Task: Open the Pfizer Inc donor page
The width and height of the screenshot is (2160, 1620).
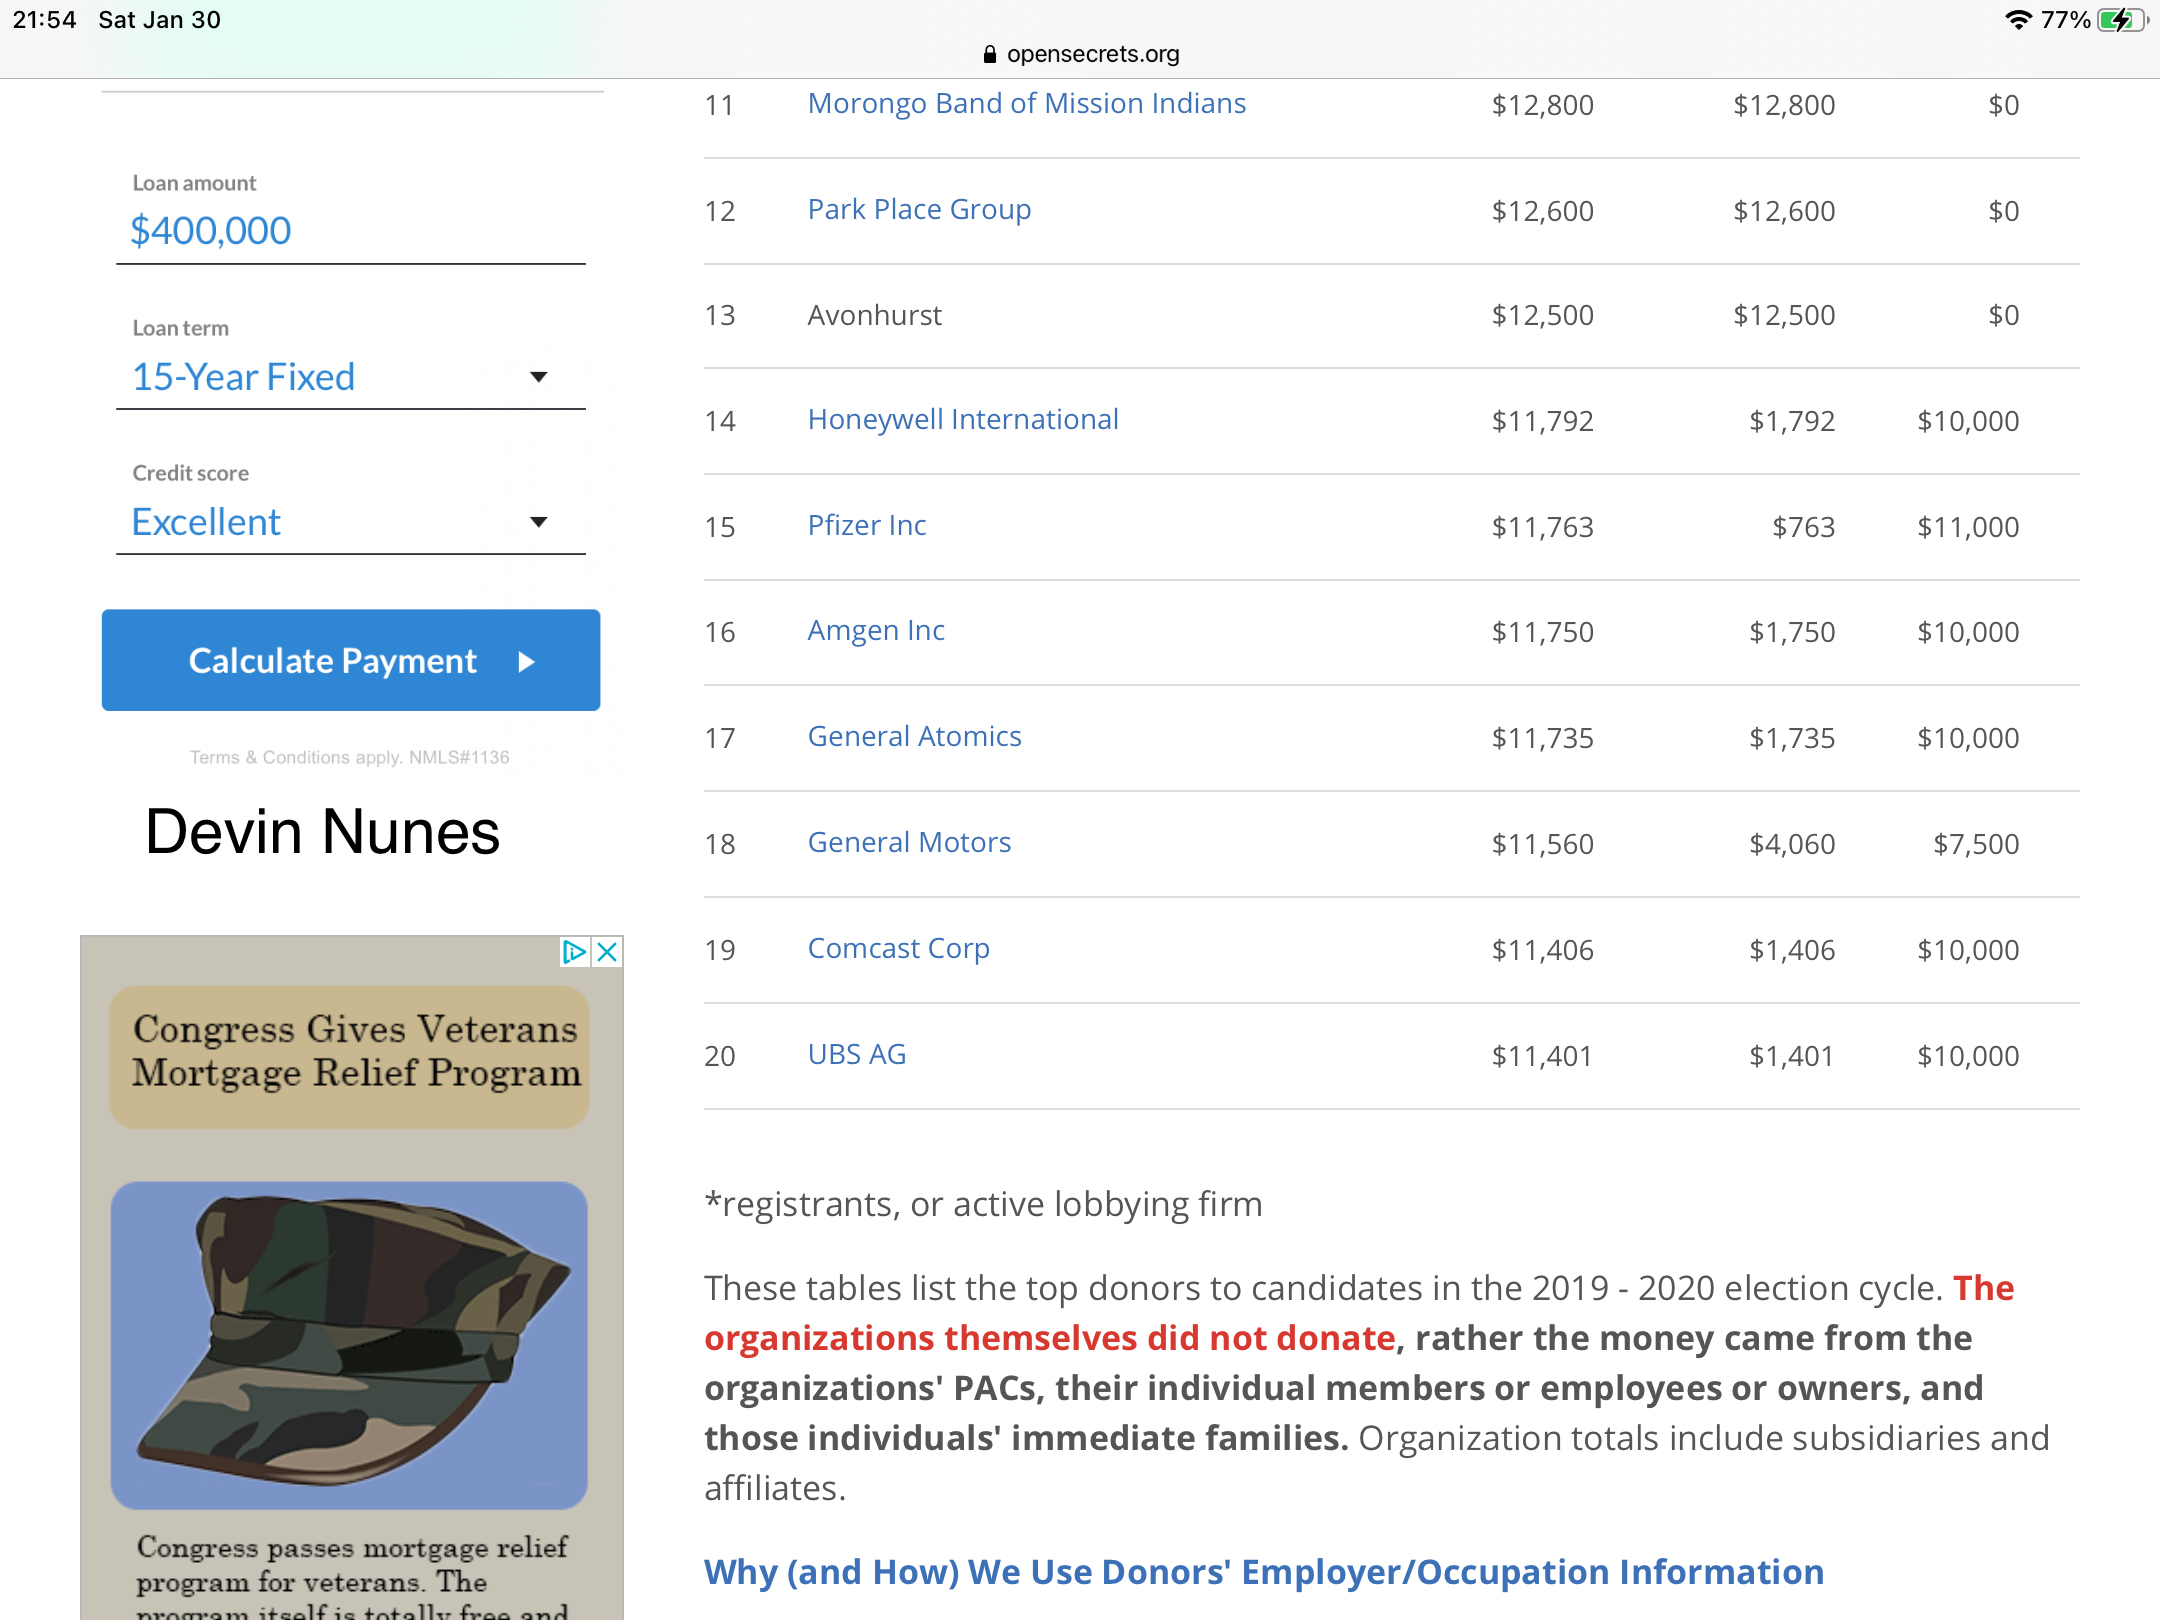Action: click(x=866, y=526)
